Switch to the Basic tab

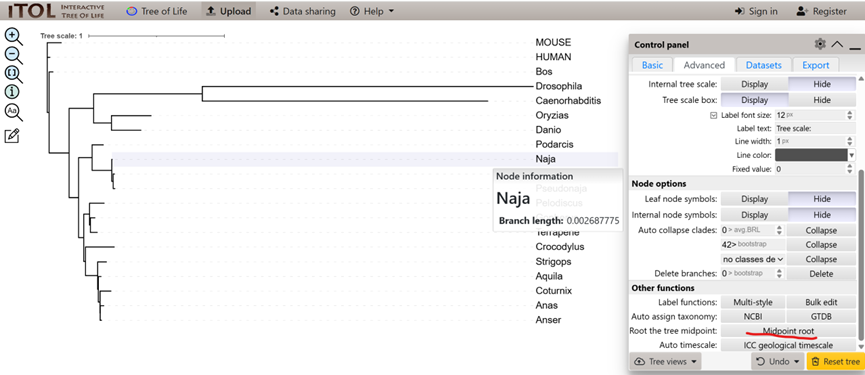pos(653,65)
